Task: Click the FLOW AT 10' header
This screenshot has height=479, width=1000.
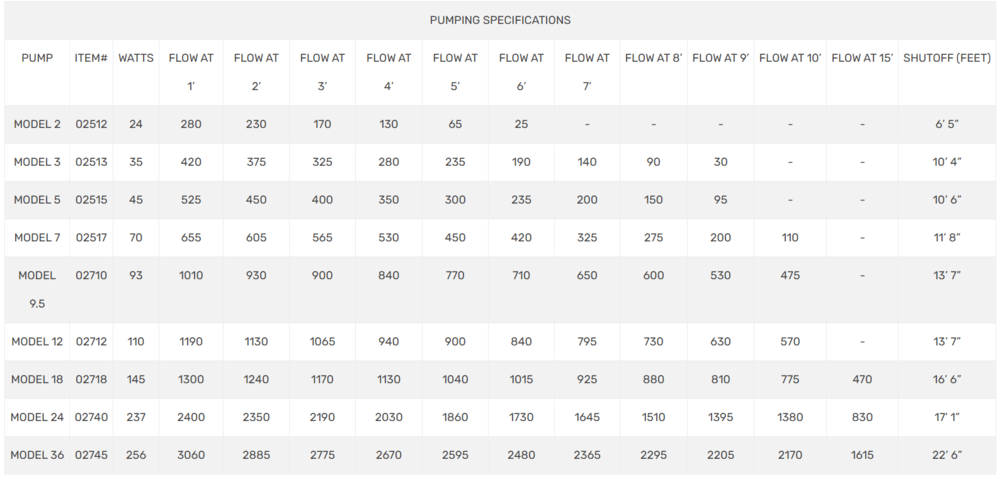Action: tap(790, 58)
